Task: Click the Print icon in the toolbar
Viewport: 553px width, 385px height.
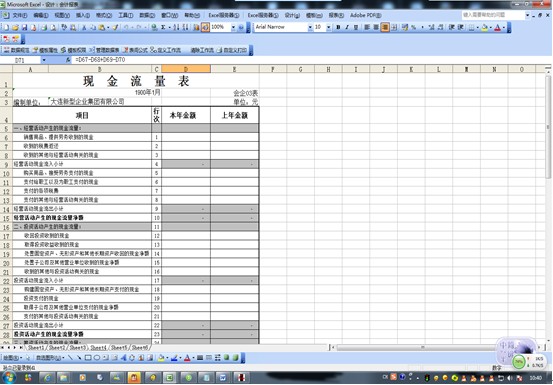Action: click(44, 28)
